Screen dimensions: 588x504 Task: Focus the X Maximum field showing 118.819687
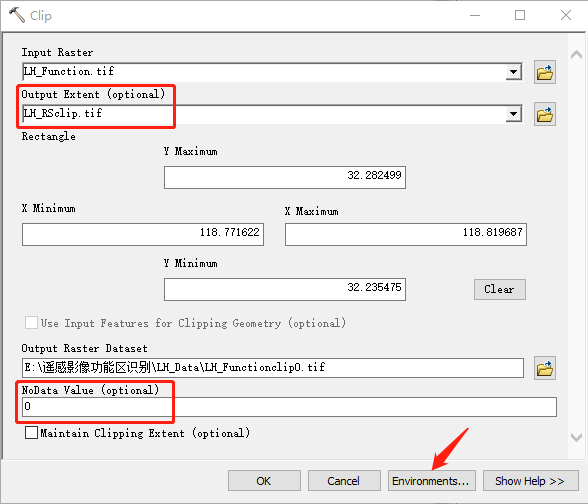click(x=406, y=234)
